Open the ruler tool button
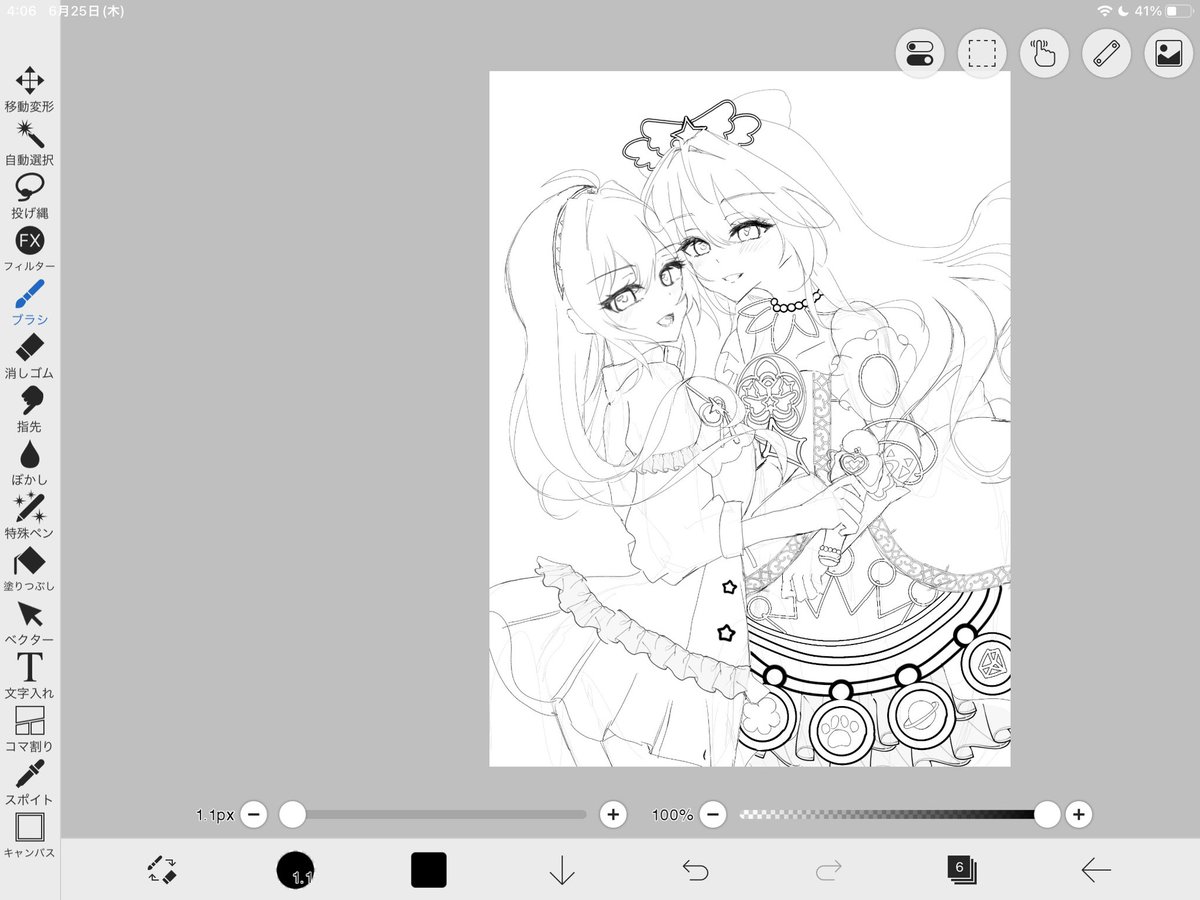 tap(1106, 54)
